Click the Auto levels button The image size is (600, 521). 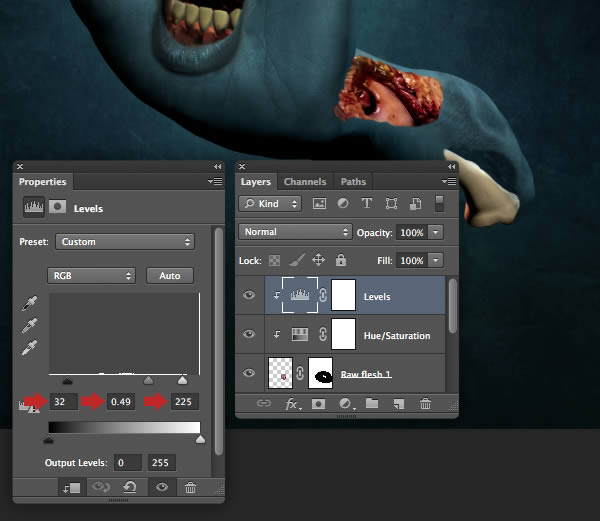click(170, 276)
